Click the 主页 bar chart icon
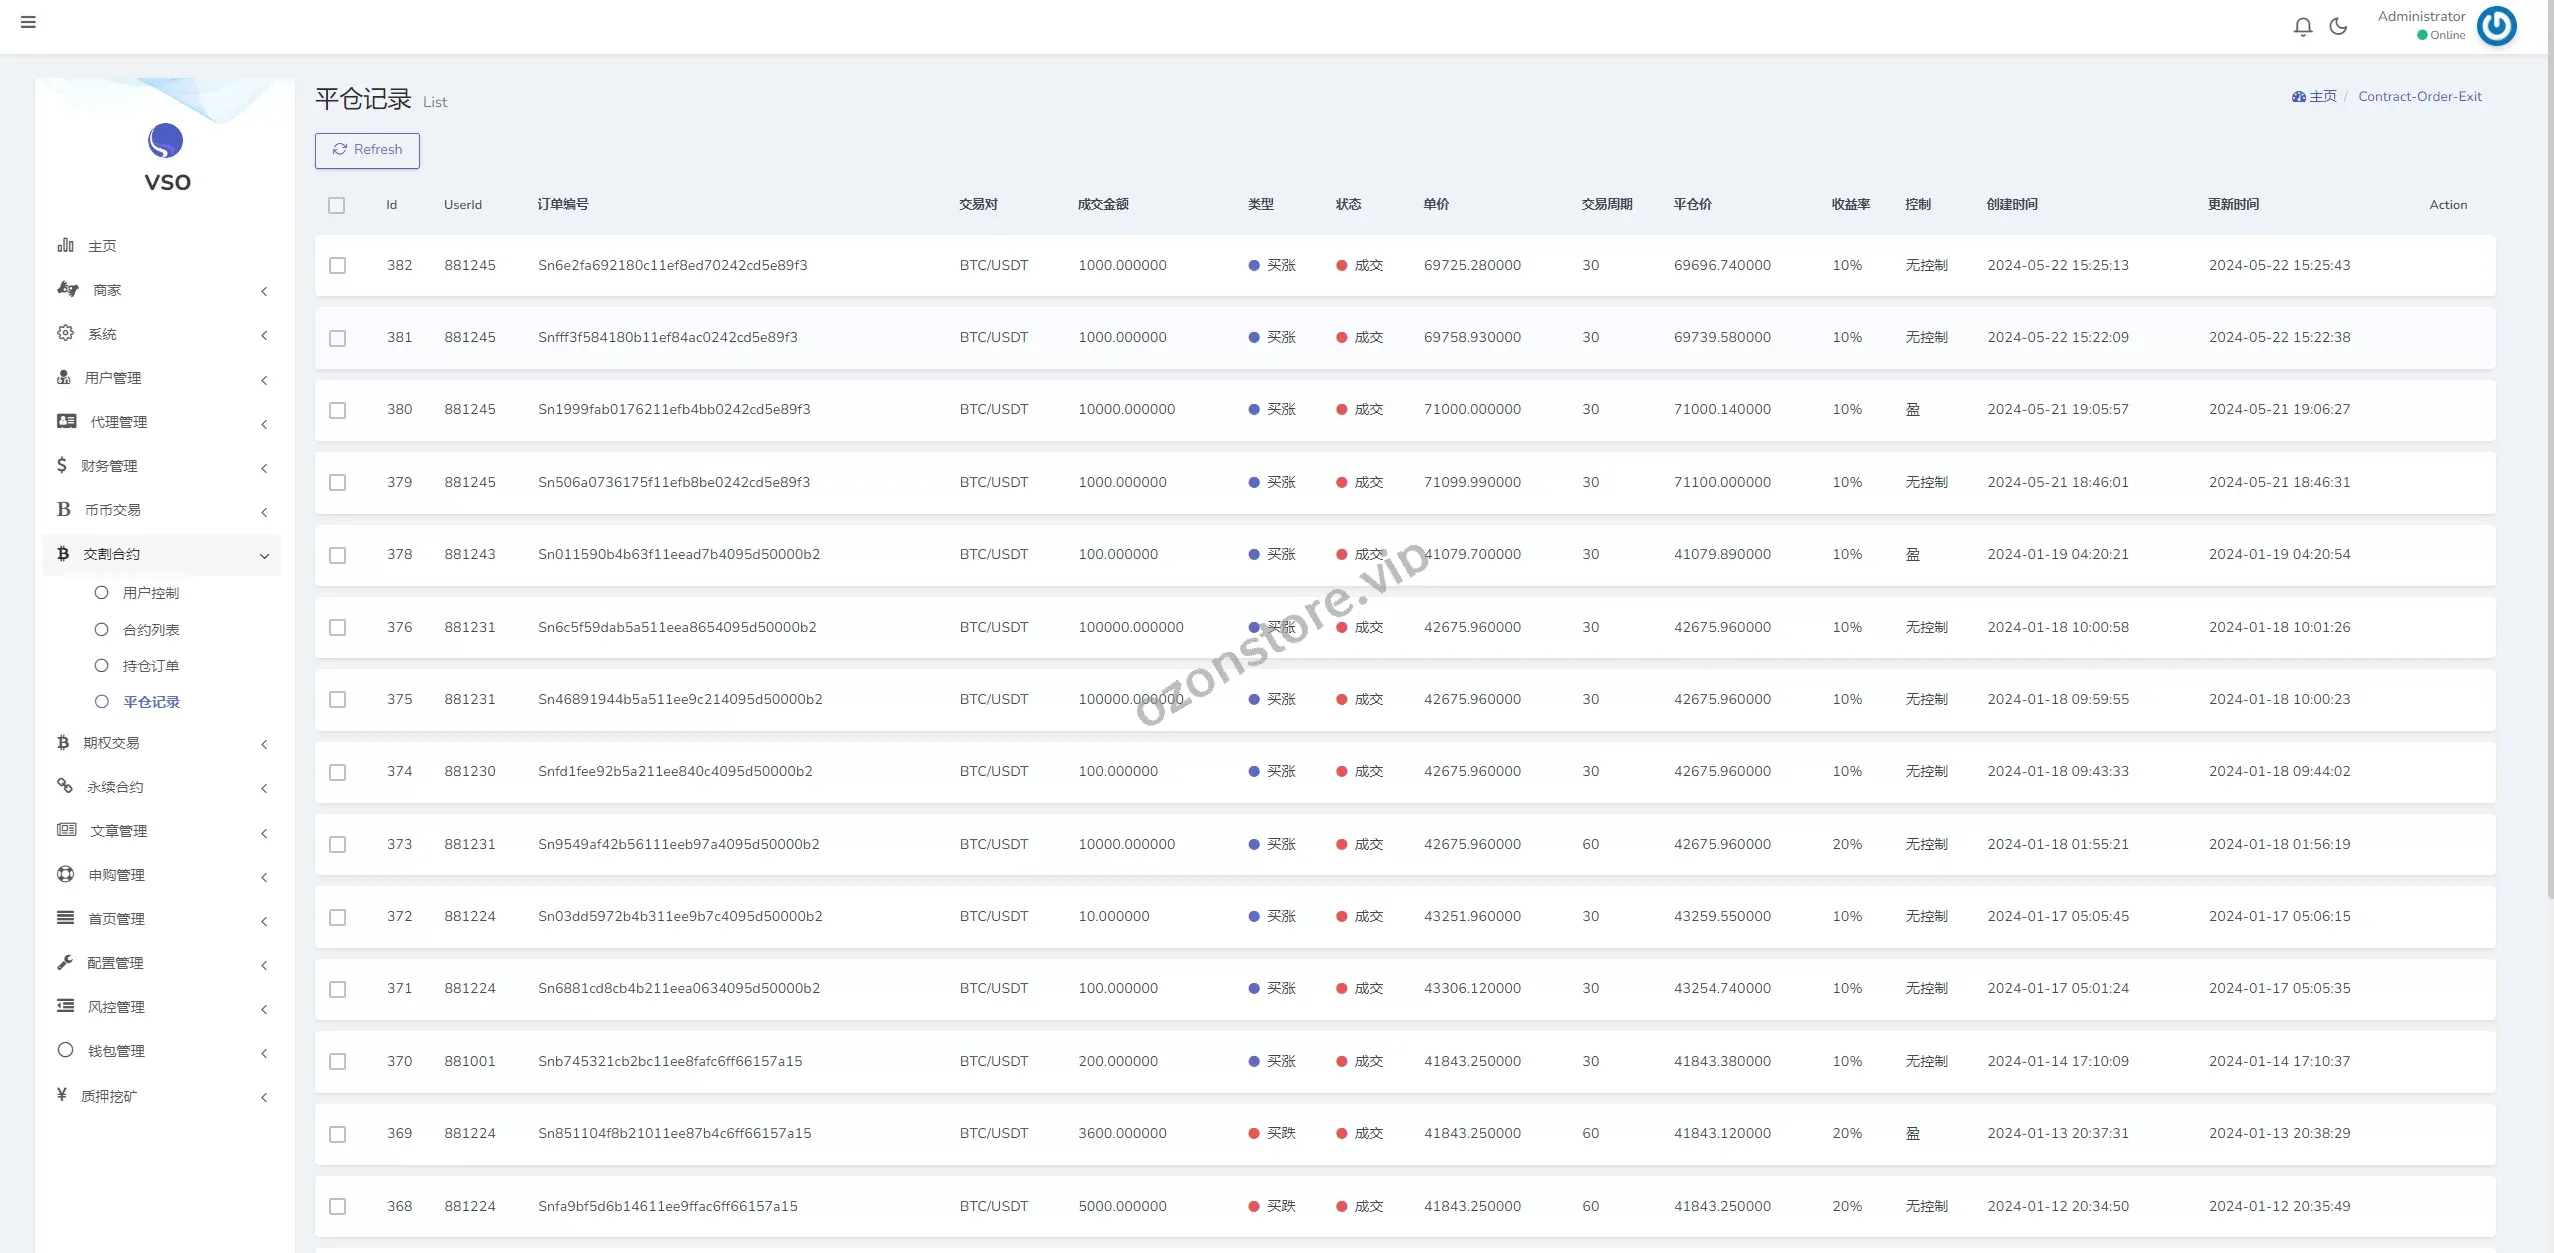 pos(66,245)
